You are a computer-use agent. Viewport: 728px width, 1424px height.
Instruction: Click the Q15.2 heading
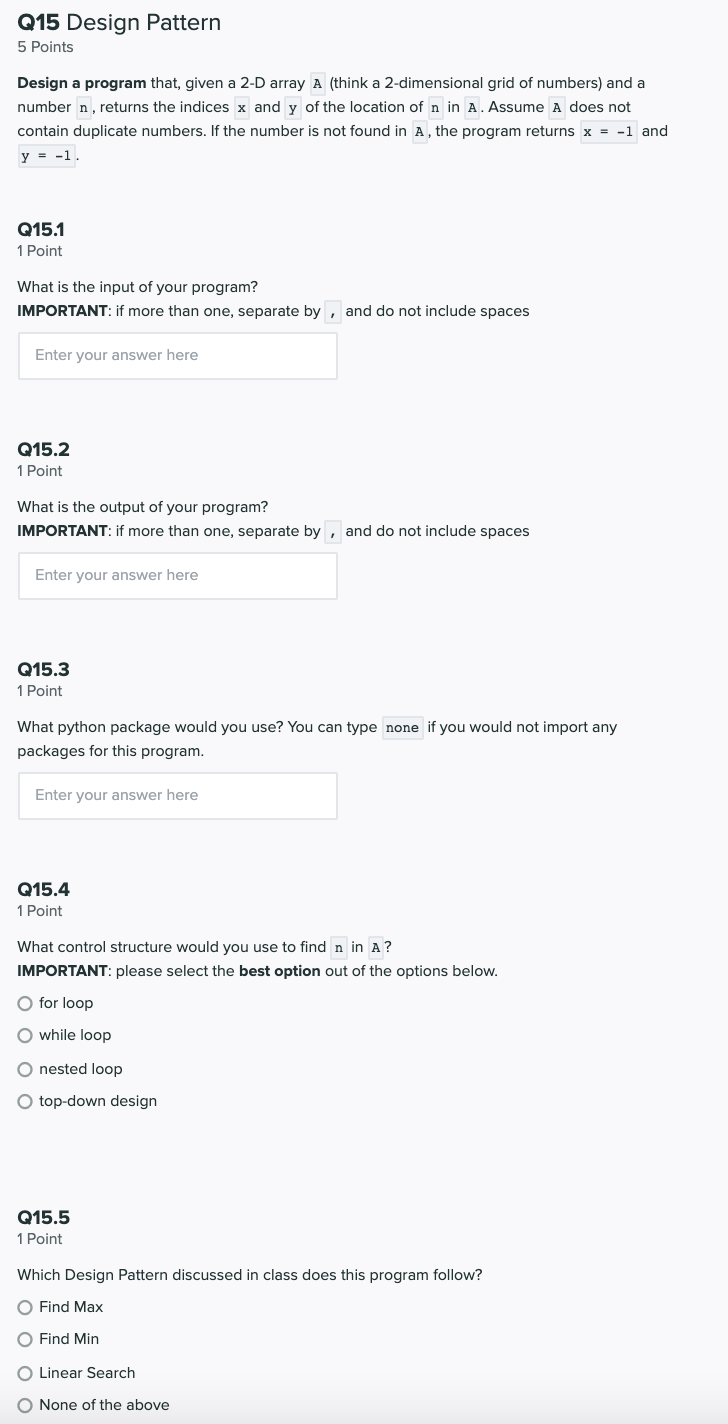[43, 449]
